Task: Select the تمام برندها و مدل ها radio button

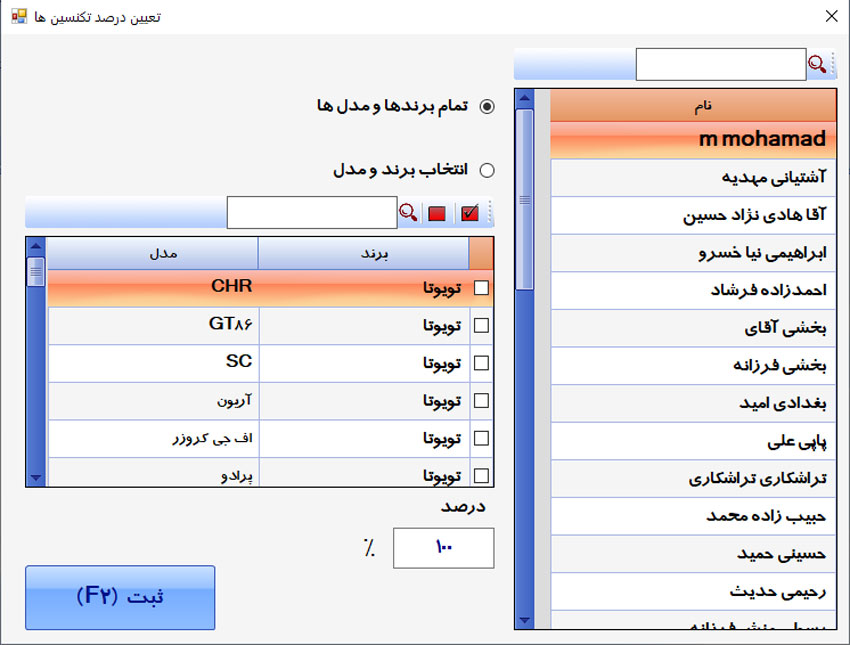Action: tap(487, 107)
